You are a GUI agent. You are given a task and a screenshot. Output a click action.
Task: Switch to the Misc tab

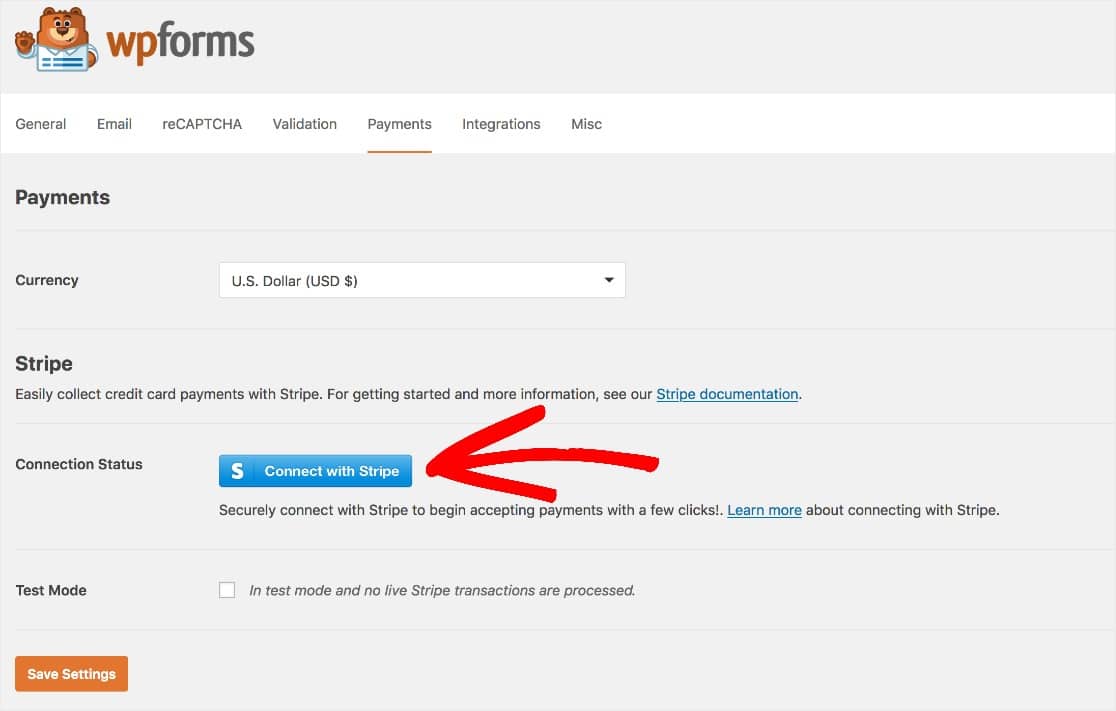[x=586, y=124]
